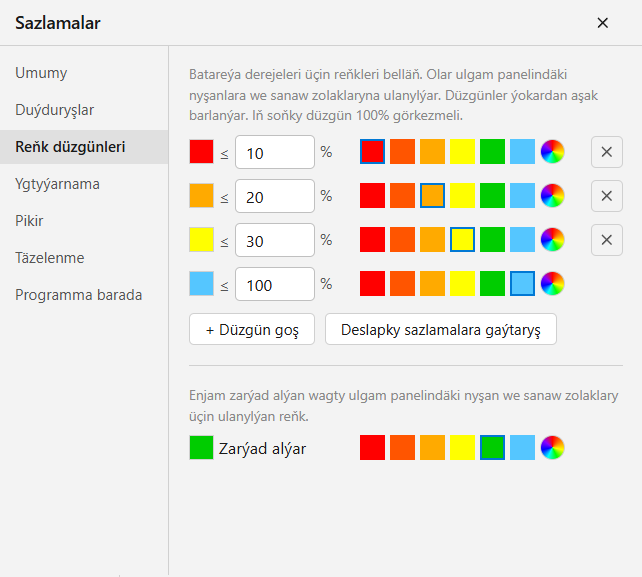The height and width of the screenshot is (577, 642).
Task: Open the Ygtyýarnama section
Action: 84,184
